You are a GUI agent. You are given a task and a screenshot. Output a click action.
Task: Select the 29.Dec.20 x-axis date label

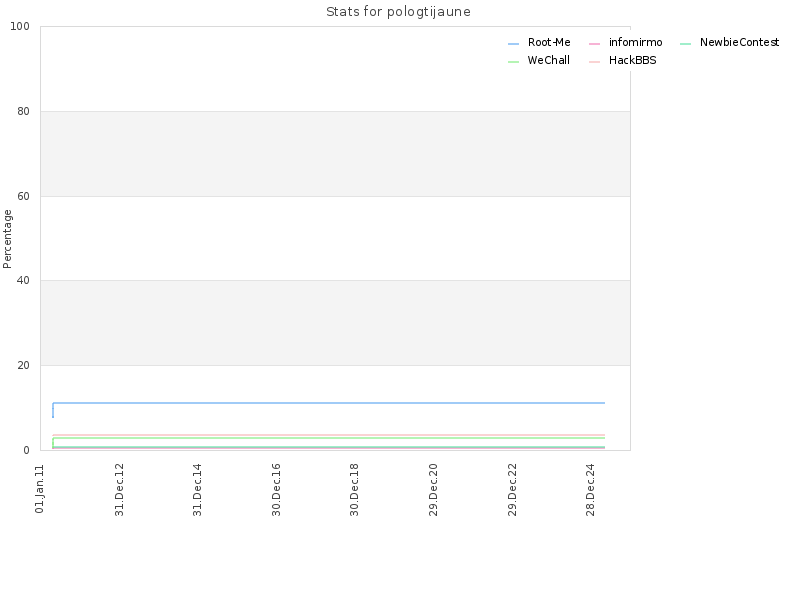[x=434, y=490]
